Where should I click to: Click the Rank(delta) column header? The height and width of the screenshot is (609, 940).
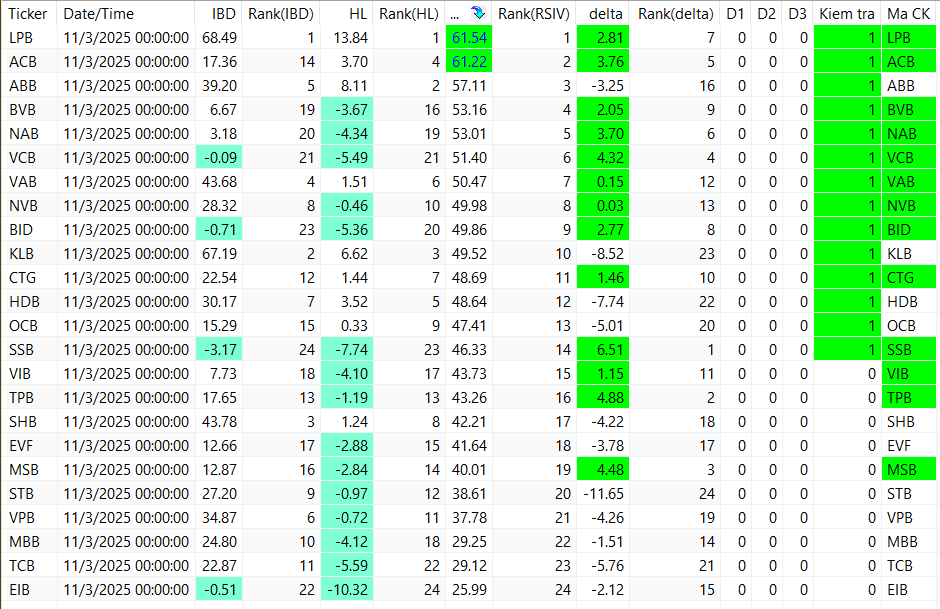click(x=676, y=13)
